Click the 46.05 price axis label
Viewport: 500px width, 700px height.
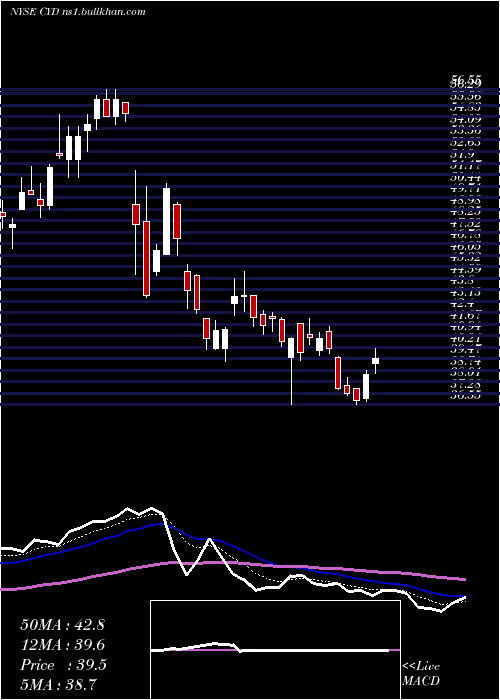coord(465,247)
